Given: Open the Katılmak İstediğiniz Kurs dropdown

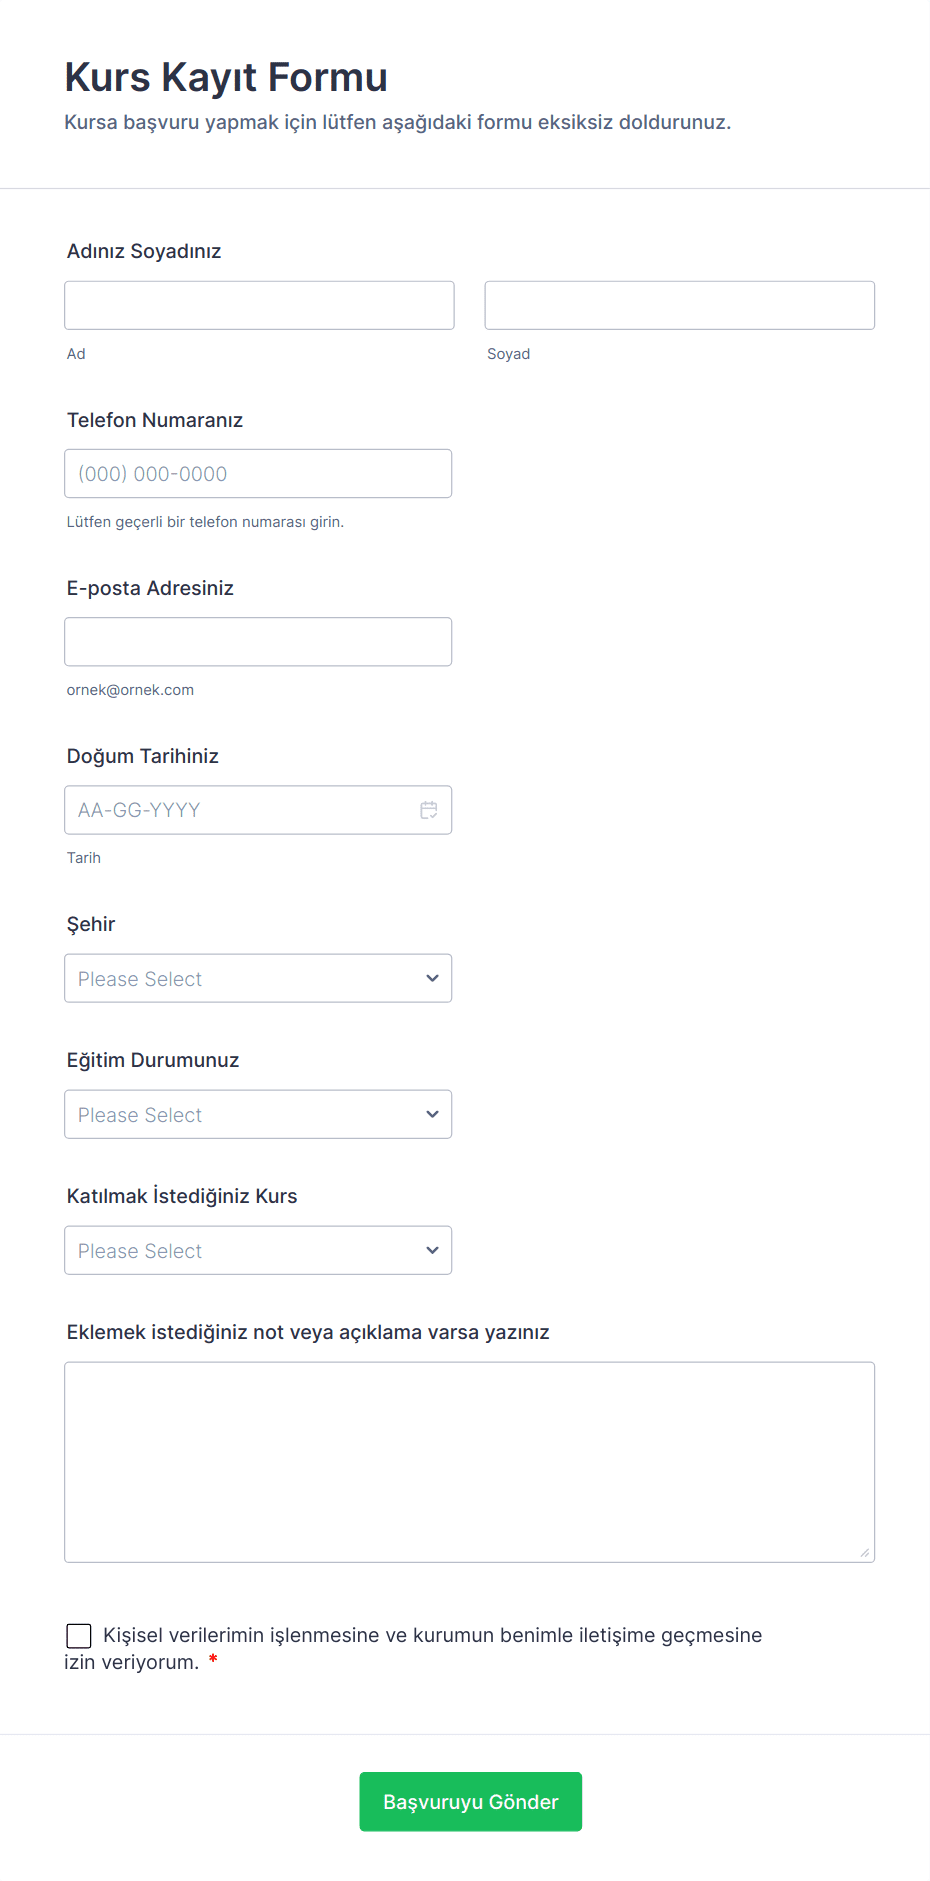Looking at the screenshot, I should (258, 1251).
